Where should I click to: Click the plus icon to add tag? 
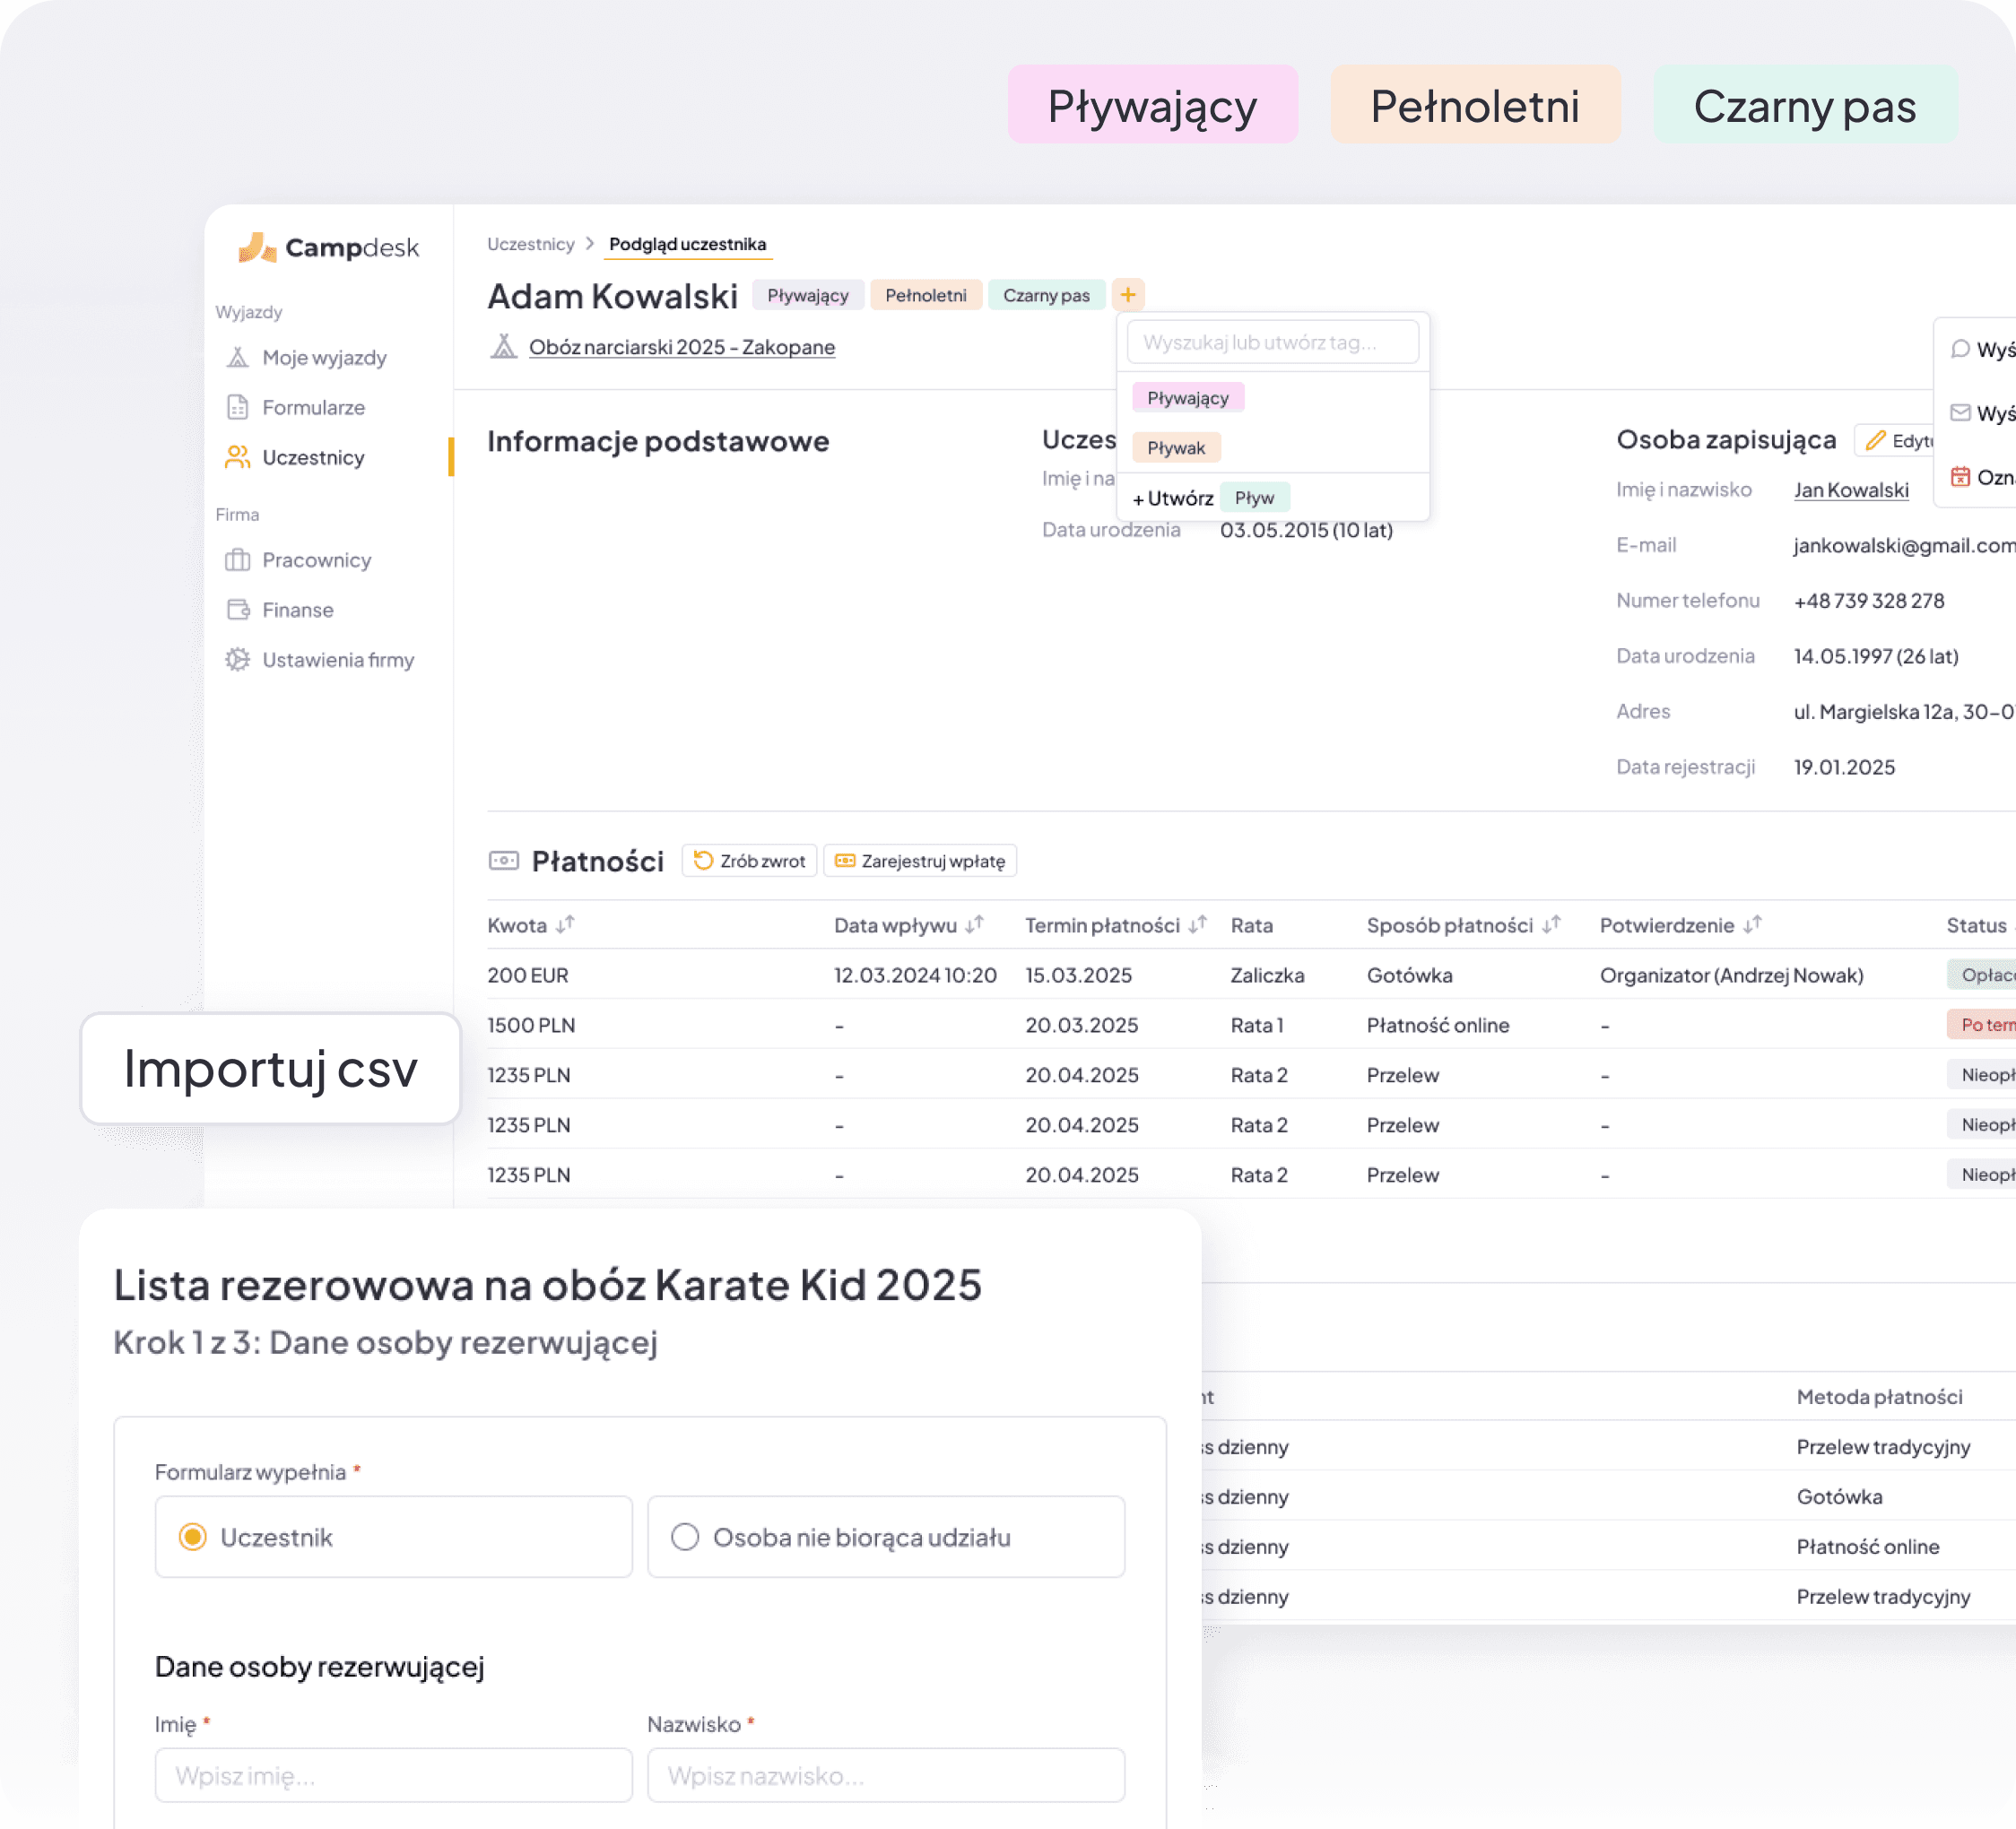click(x=1127, y=295)
